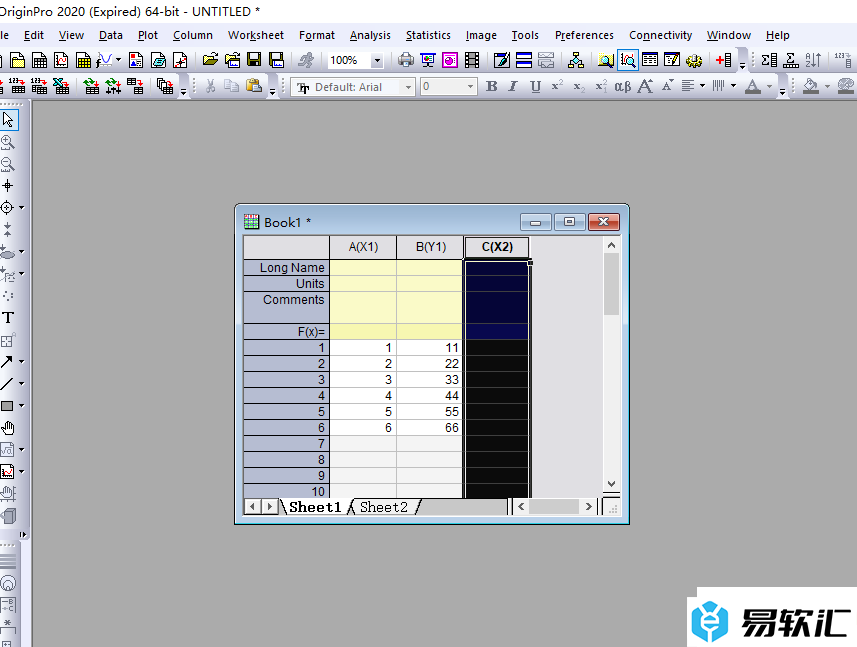This screenshot has height=647, width=857.
Task: Open the Column menu
Action: 192,35
